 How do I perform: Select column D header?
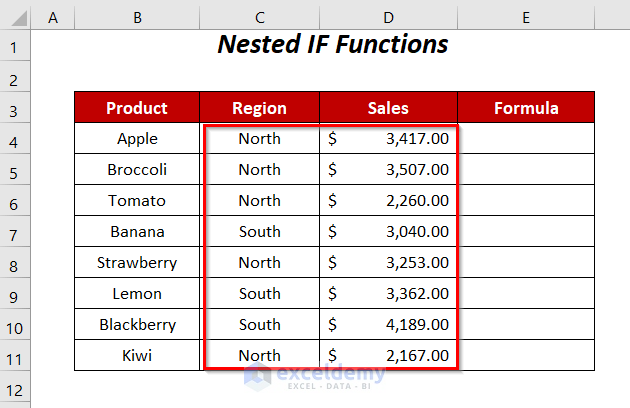(388, 16)
